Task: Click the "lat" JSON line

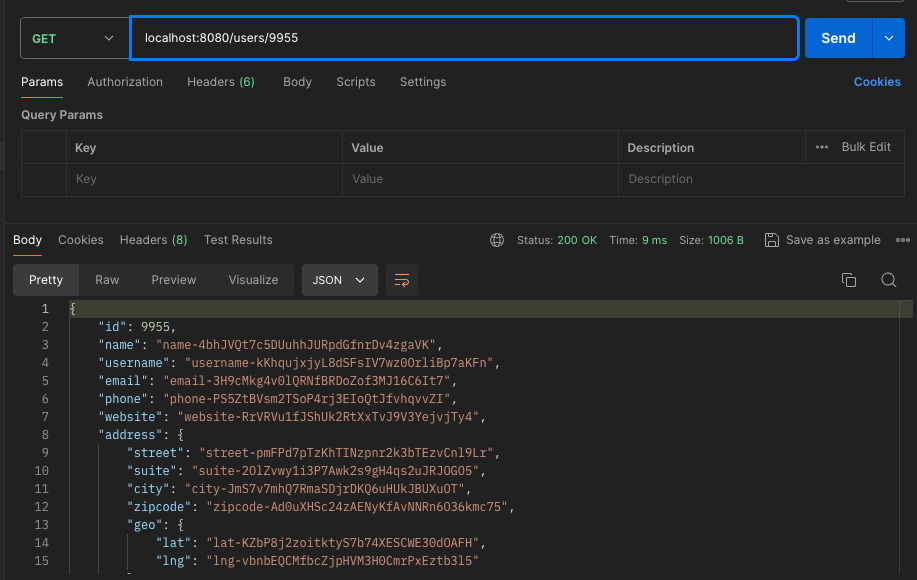Action: tap(320, 543)
